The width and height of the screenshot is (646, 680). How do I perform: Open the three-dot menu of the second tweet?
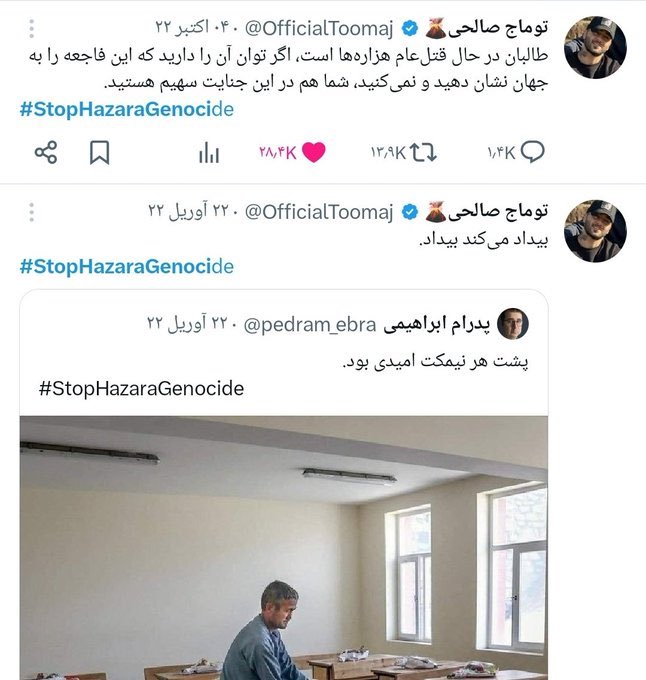31,212
